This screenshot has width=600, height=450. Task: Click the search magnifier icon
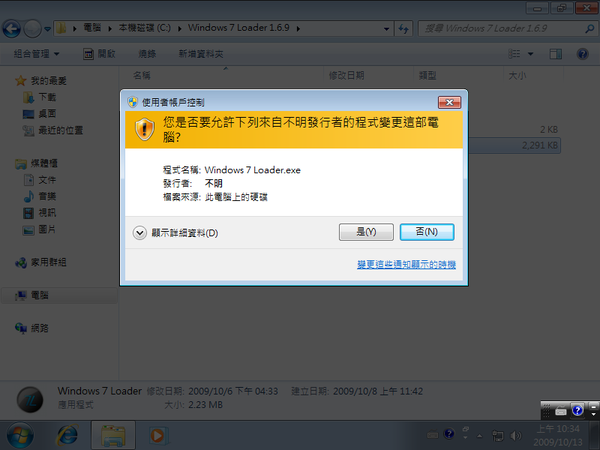pos(590,29)
